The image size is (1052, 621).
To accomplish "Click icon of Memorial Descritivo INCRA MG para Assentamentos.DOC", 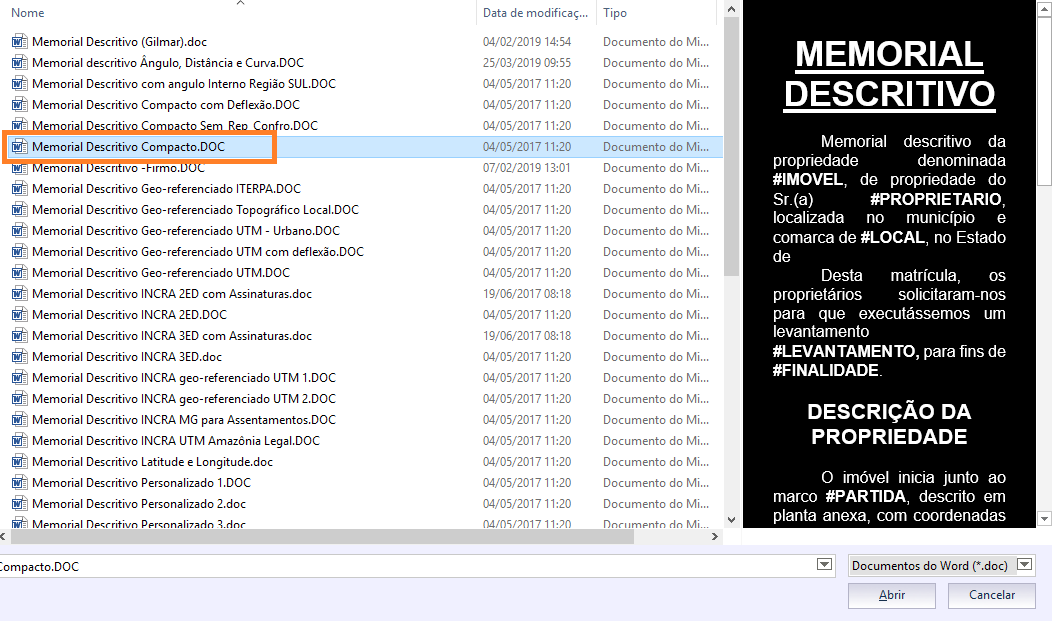I will (x=19, y=420).
